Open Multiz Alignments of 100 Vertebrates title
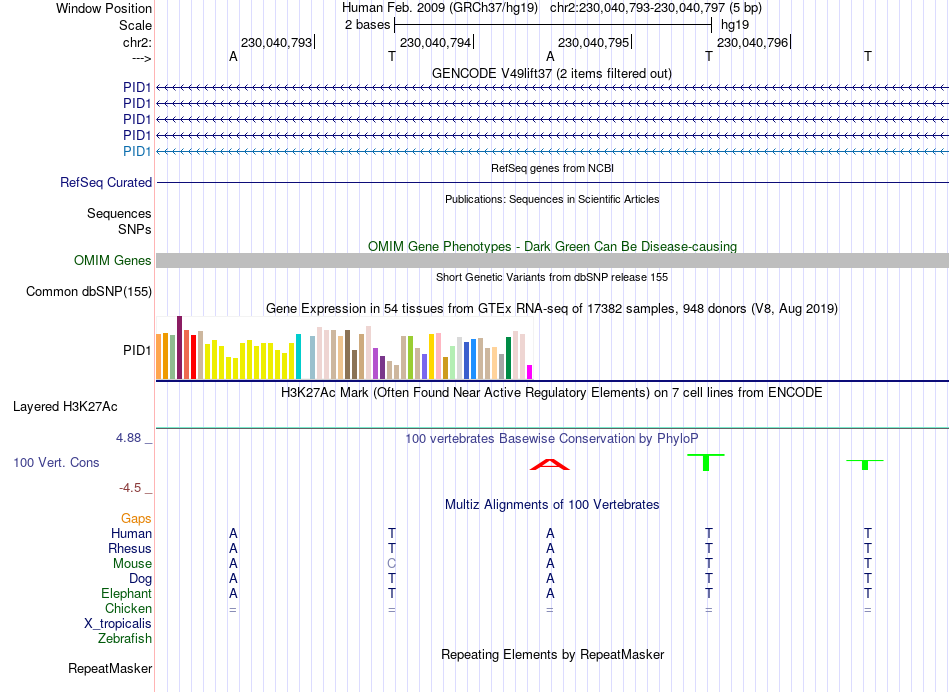Image resolution: width=950 pixels, height=692 pixels. click(552, 505)
